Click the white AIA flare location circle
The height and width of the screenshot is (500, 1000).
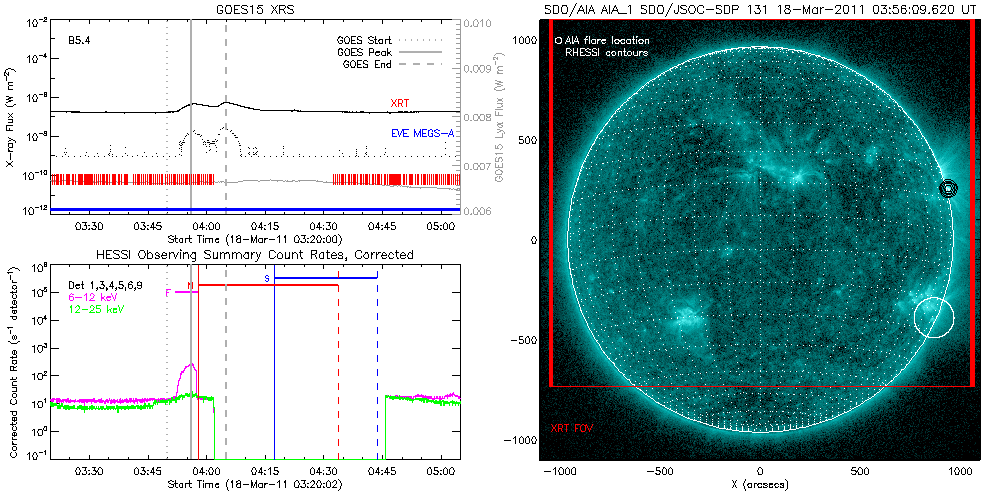pos(934,318)
